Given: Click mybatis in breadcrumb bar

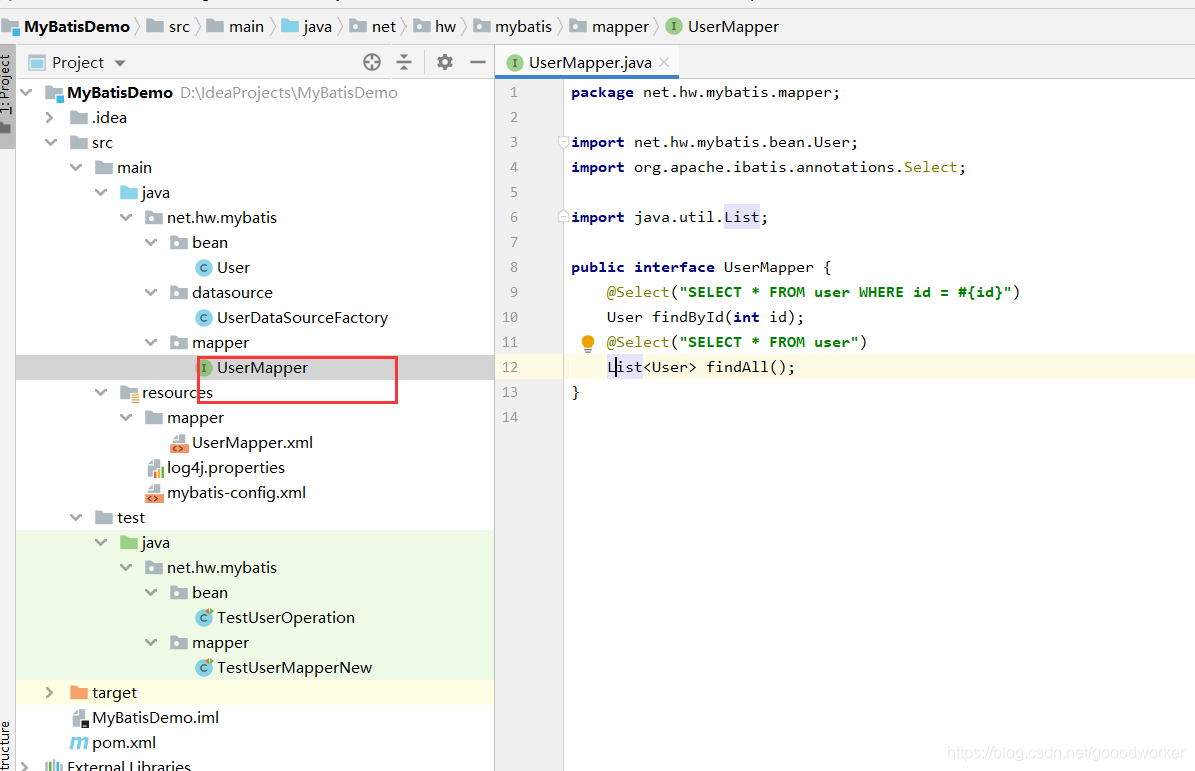Looking at the screenshot, I should [523, 27].
